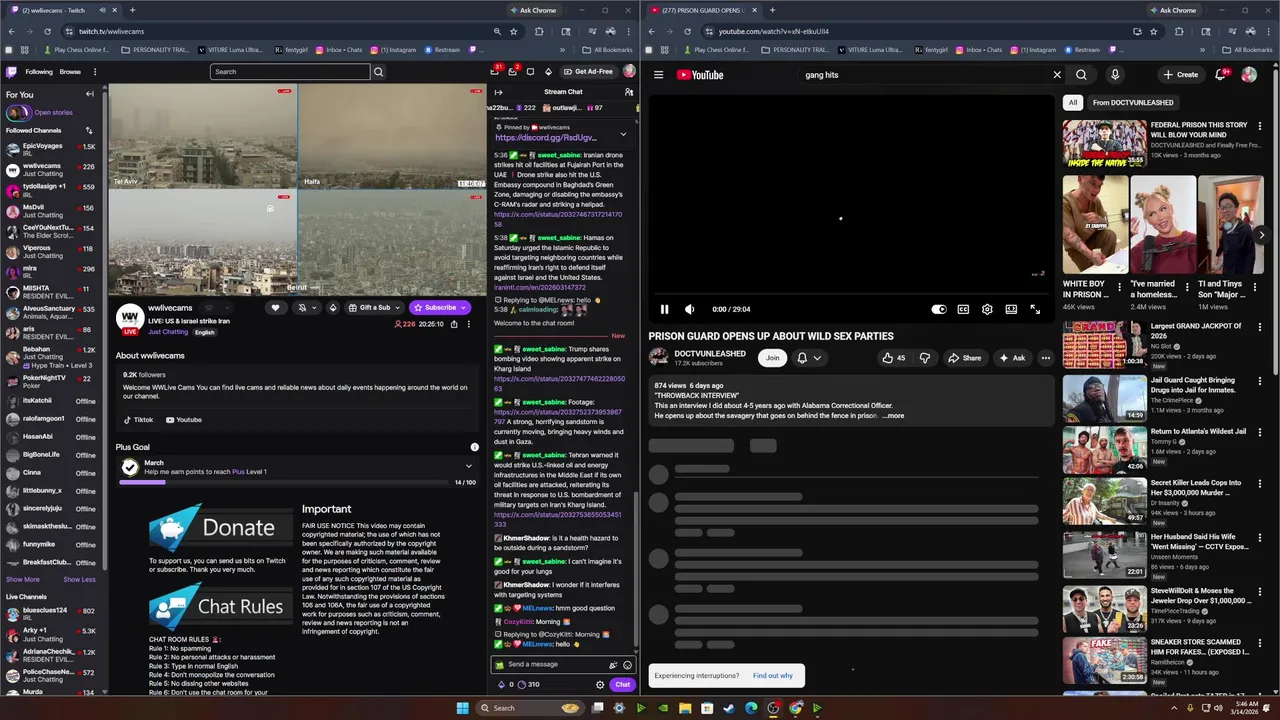1280x720 pixels.
Task: Click the Twitch search magnifier button
Action: coord(378,72)
